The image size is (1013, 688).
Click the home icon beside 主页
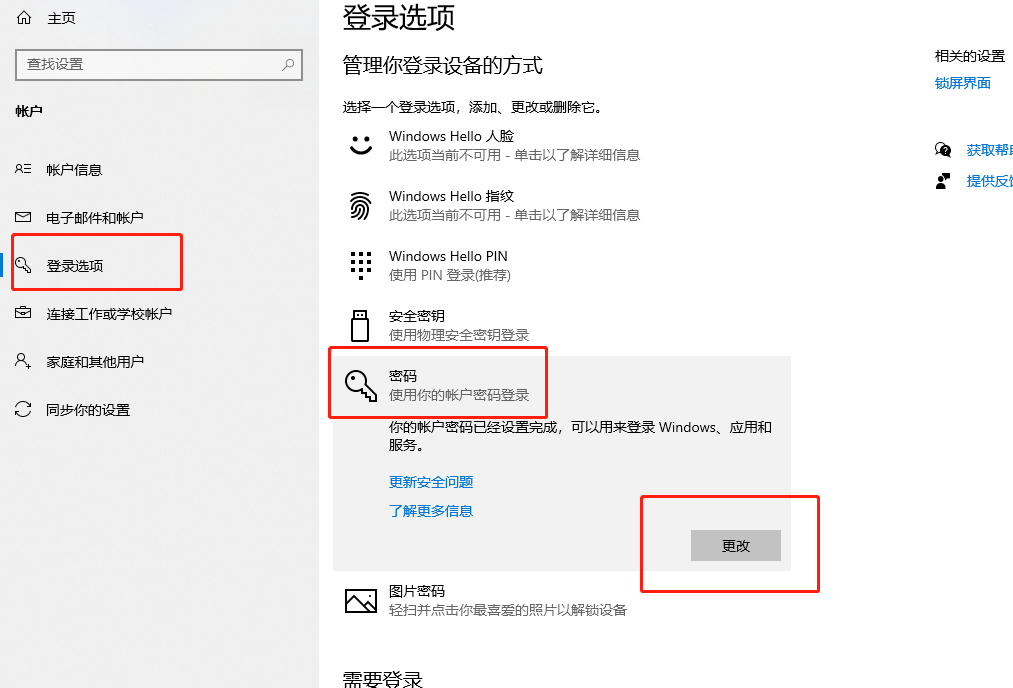coord(24,17)
